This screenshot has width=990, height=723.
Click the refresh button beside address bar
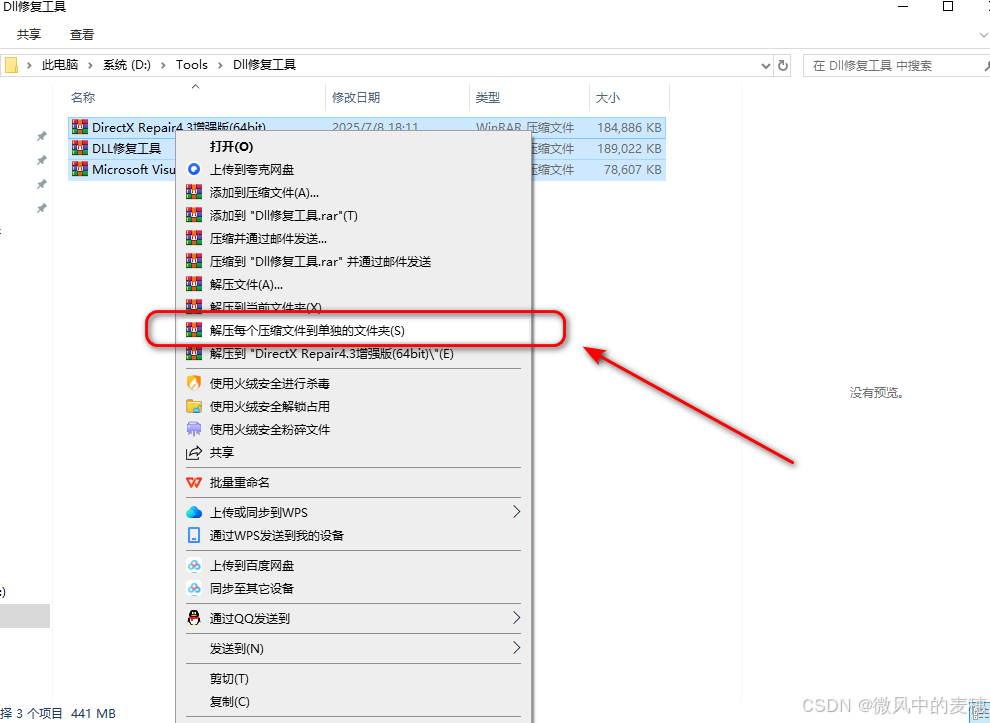[783, 65]
